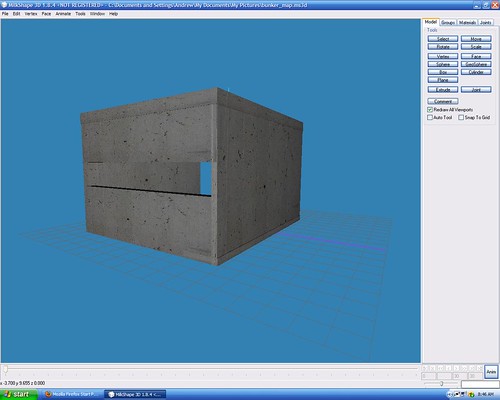The height and width of the screenshot is (400, 500).
Task: Enable the Auto Tool checkbox
Action: (430, 117)
